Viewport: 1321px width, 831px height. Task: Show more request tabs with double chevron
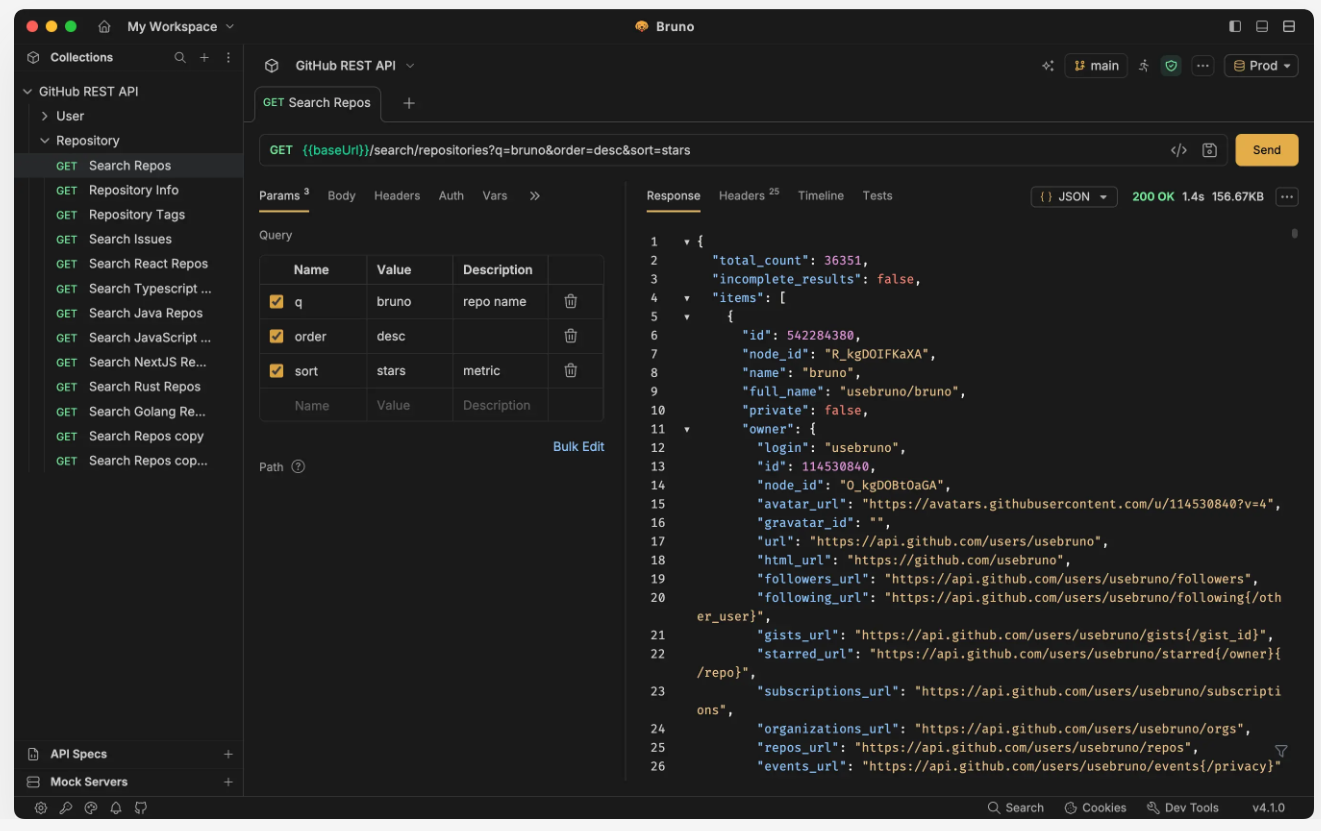[535, 196]
